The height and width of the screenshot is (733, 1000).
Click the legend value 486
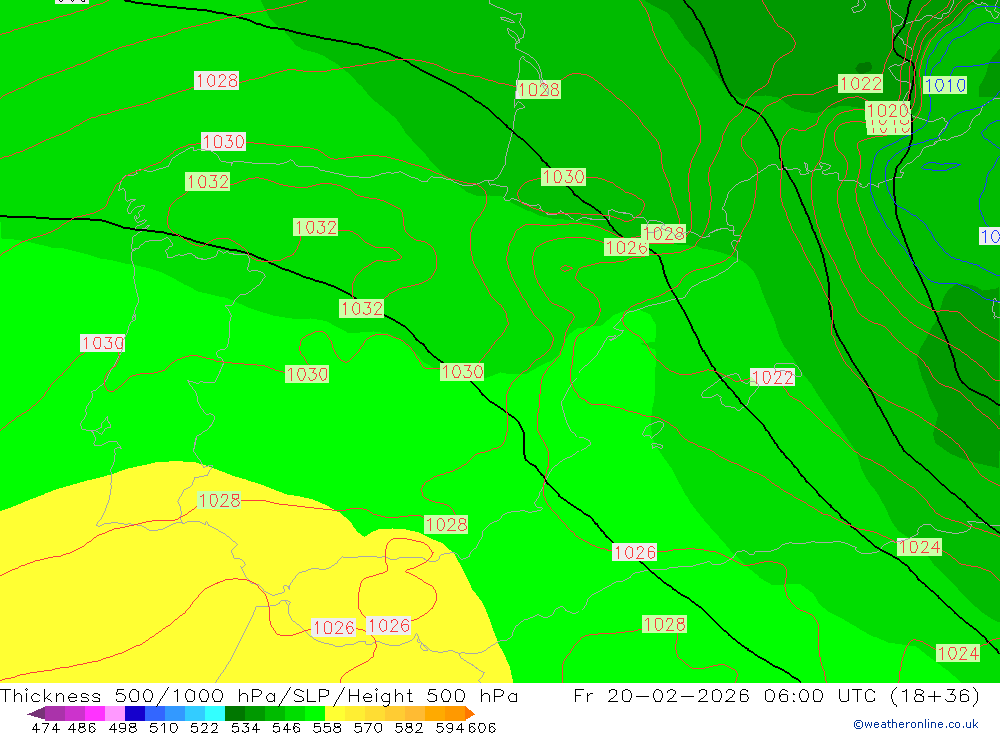[x=82, y=727]
